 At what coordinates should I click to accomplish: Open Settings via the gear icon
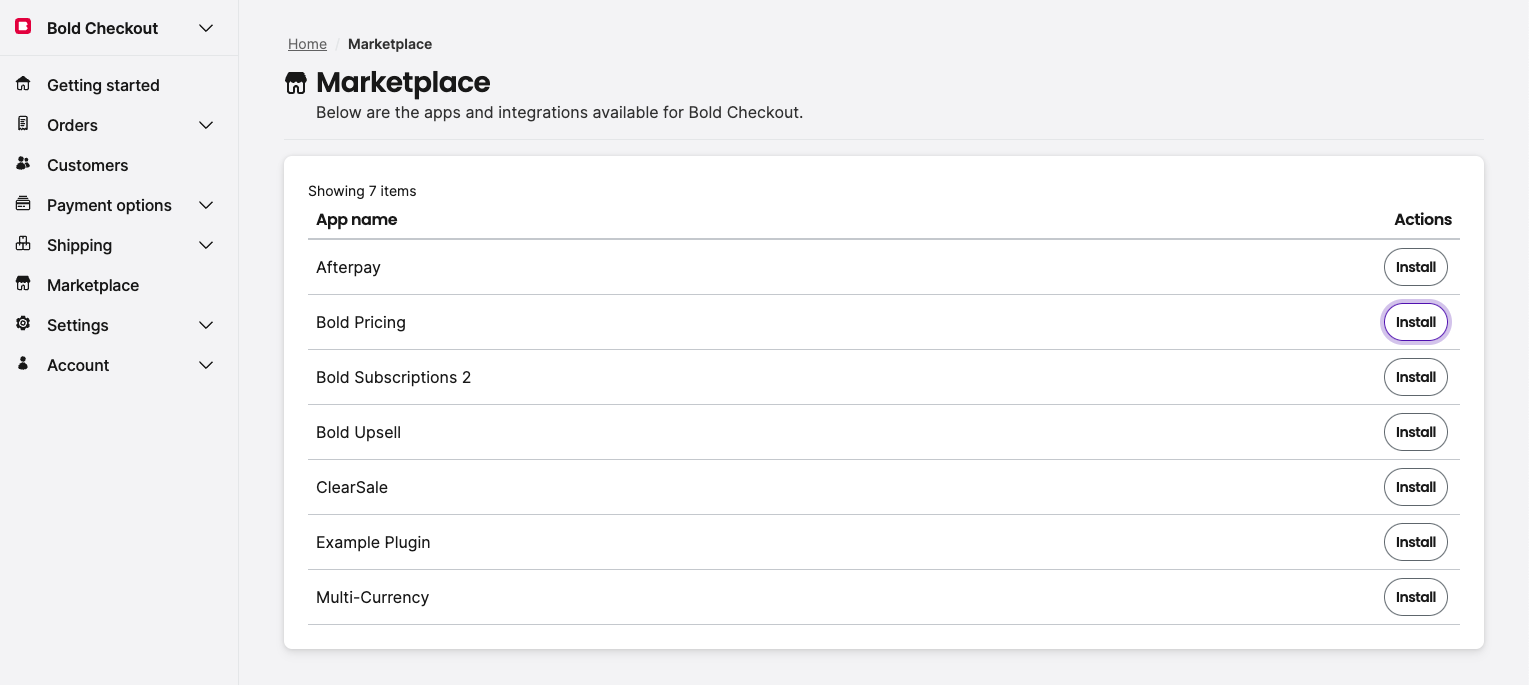pyautogui.click(x=22, y=324)
